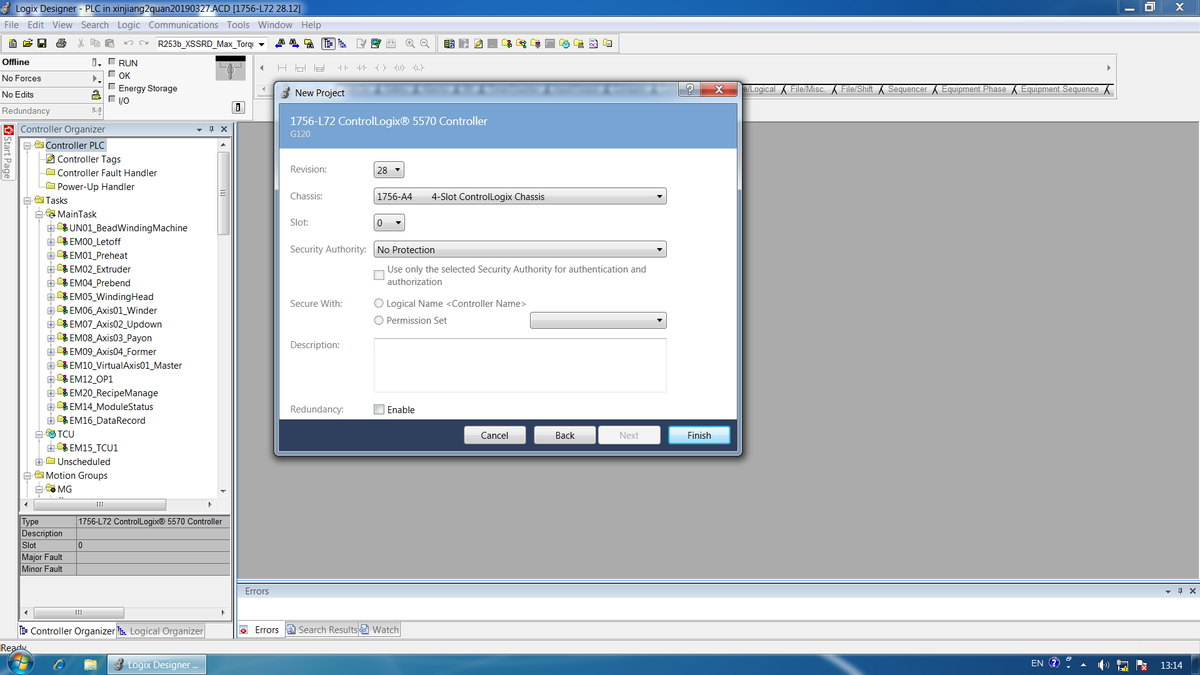Viewport: 1200px width, 675px height.
Task: Open the Communications menu
Action: coord(183,25)
